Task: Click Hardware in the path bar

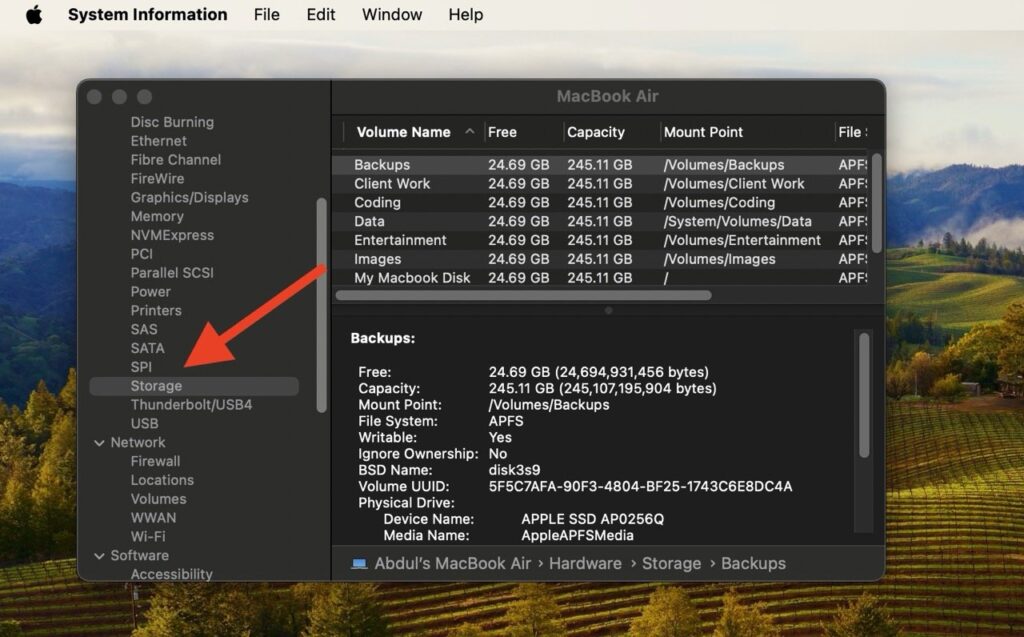Action: pos(585,564)
